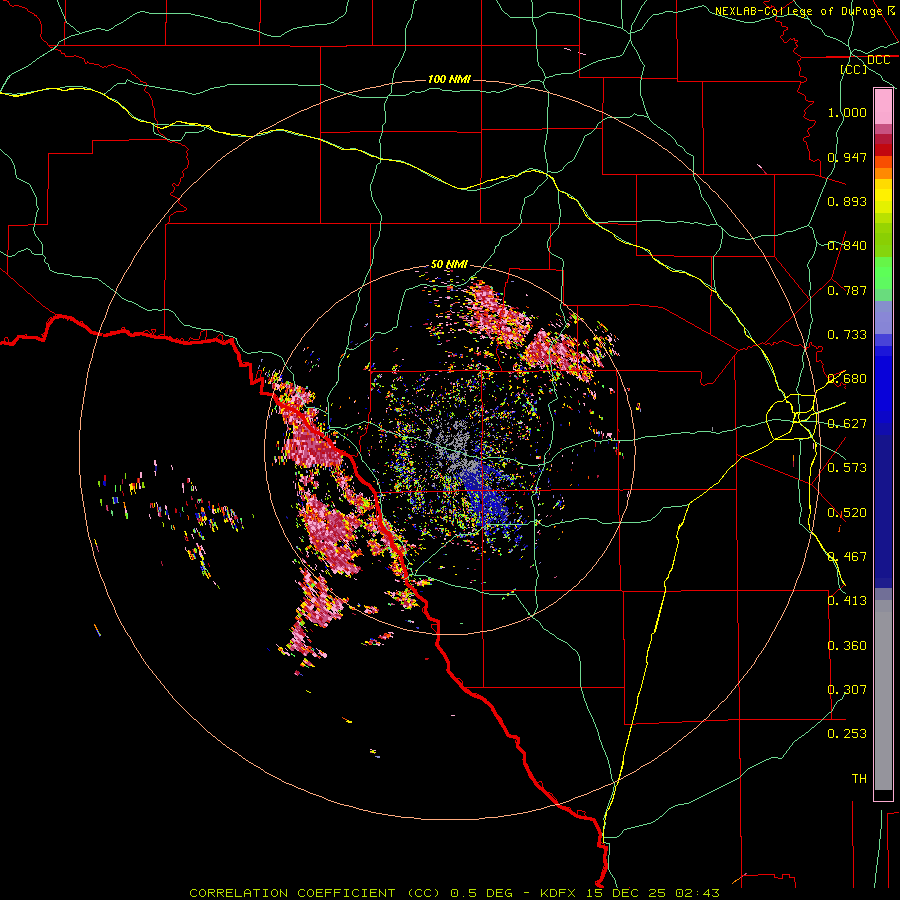Image resolution: width=900 pixels, height=900 pixels.
Task: Click the 50 NMI range ring label
Action: point(449,264)
